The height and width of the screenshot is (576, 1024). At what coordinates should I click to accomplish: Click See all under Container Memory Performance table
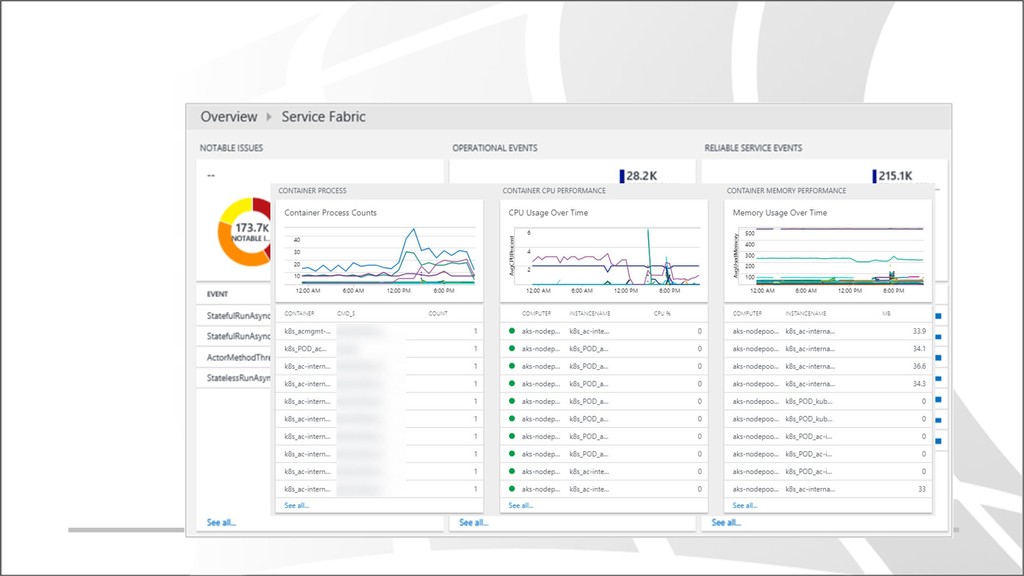(x=744, y=505)
